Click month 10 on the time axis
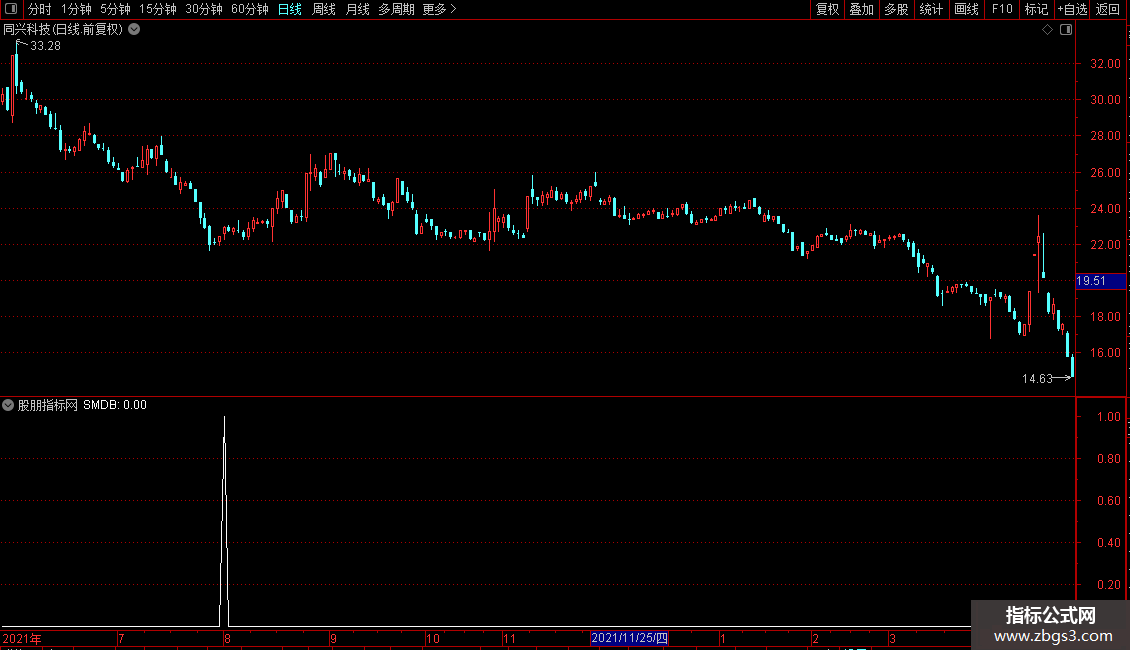The width and height of the screenshot is (1130, 650). pyautogui.click(x=432, y=638)
